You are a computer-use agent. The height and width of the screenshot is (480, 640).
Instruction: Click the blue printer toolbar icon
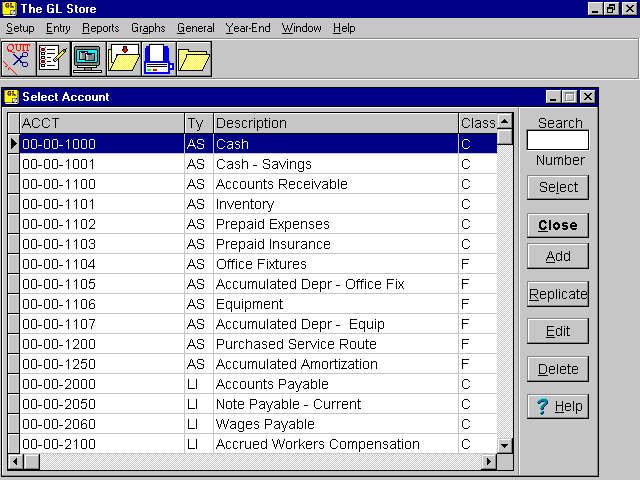click(x=158, y=59)
